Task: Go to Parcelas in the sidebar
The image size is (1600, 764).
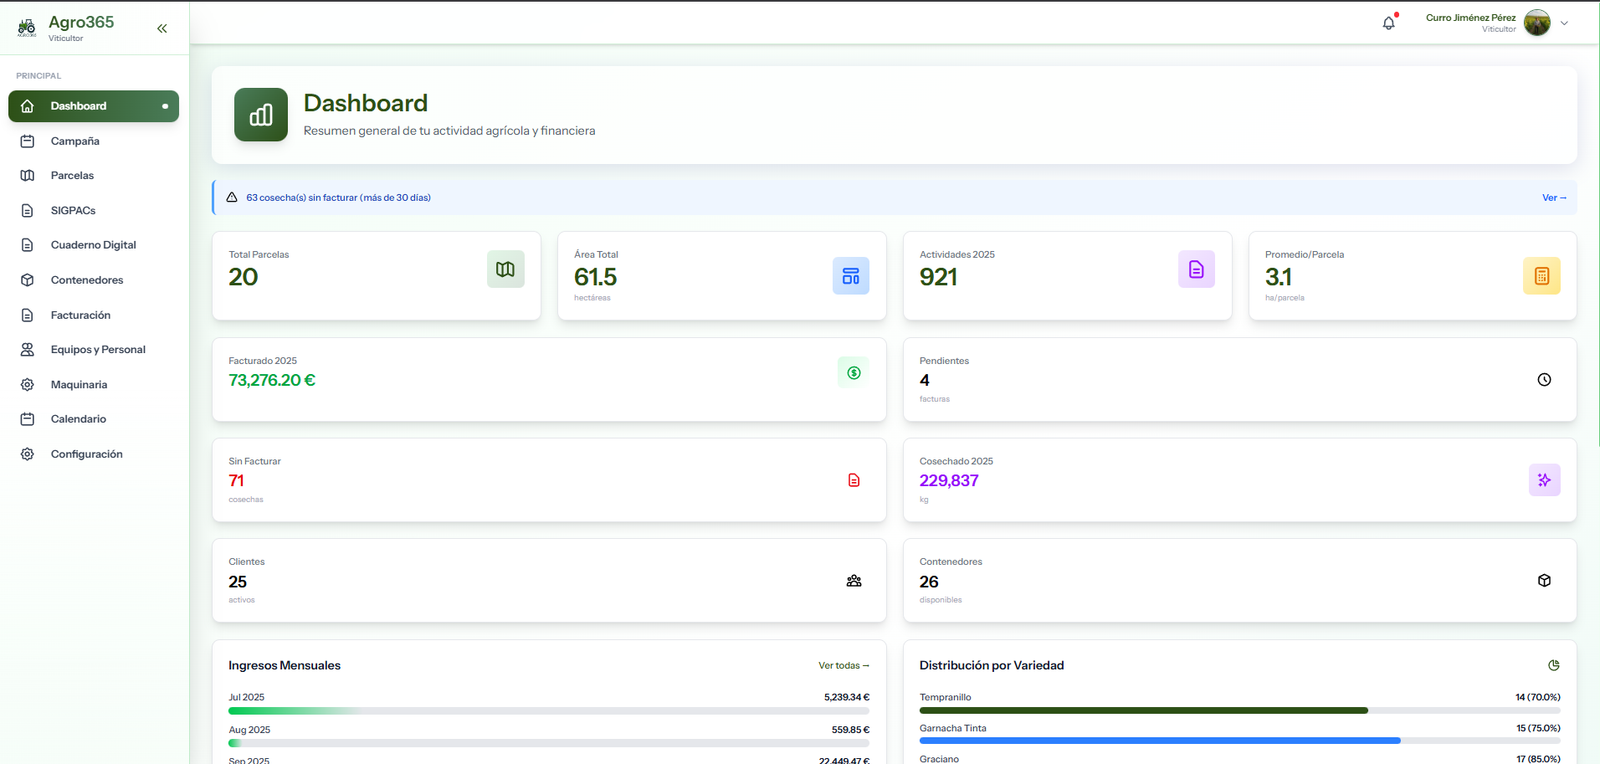Action: click(x=72, y=176)
